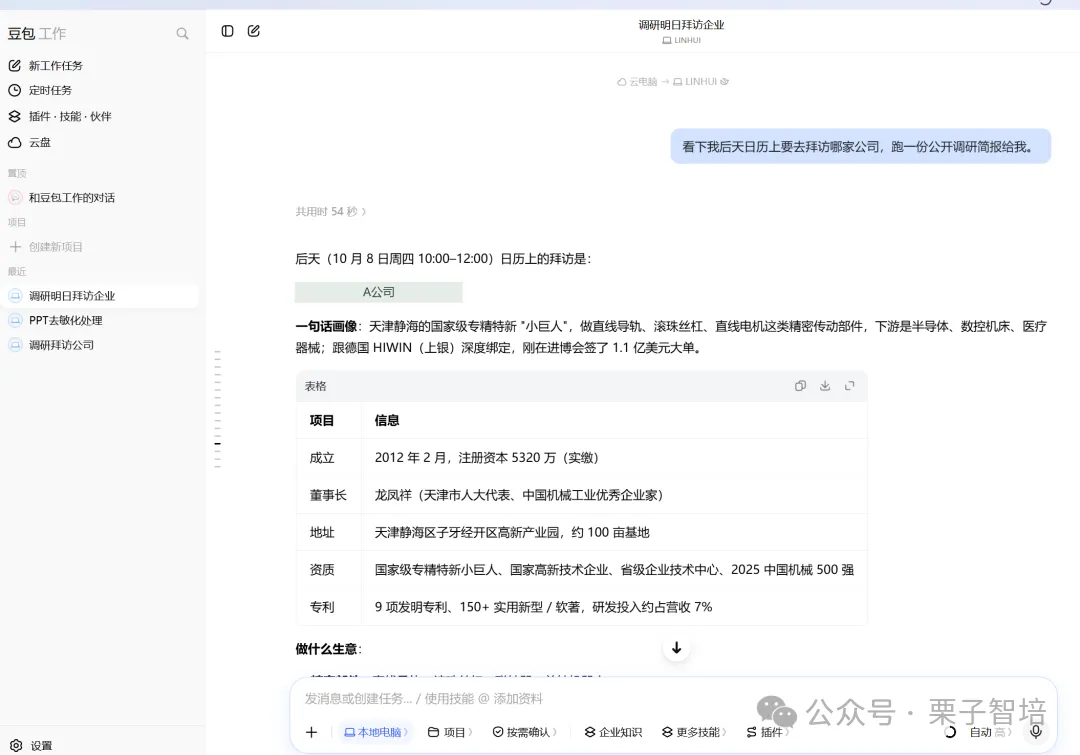Image resolution: width=1080 pixels, height=755 pixels.
Task: Open 云盘 cloud drive
Action: click(30, 143)
